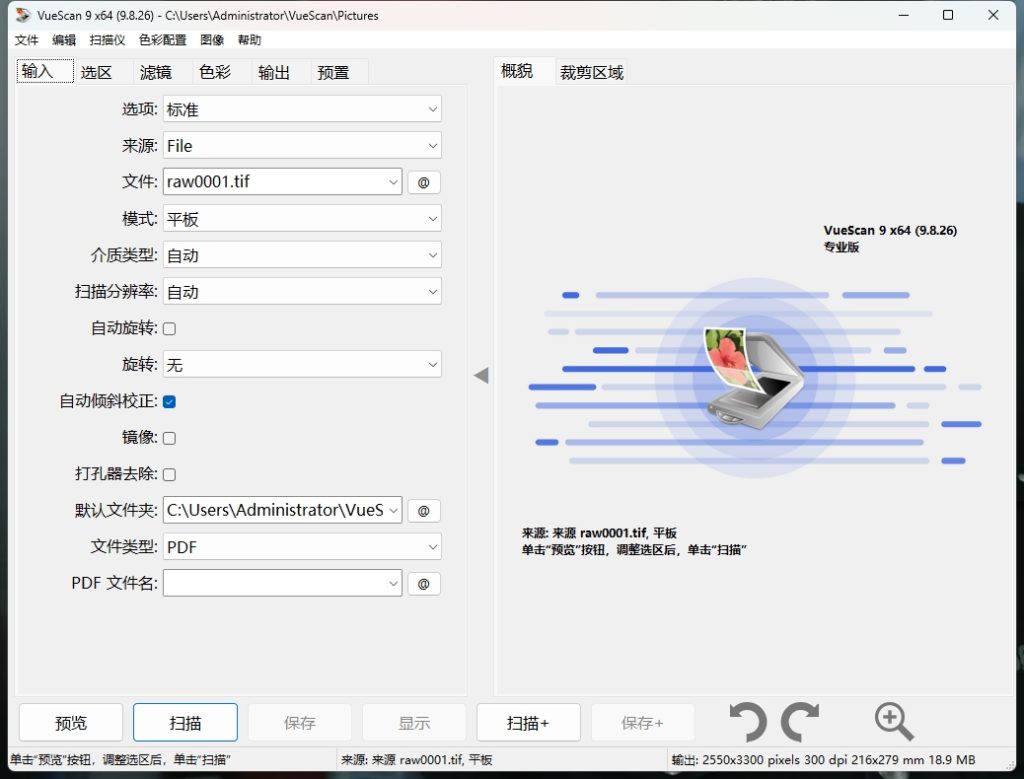The image size is (1024, 779).
Task: Open the 色彩配置 menu
Action: click(x=163, y=40)
